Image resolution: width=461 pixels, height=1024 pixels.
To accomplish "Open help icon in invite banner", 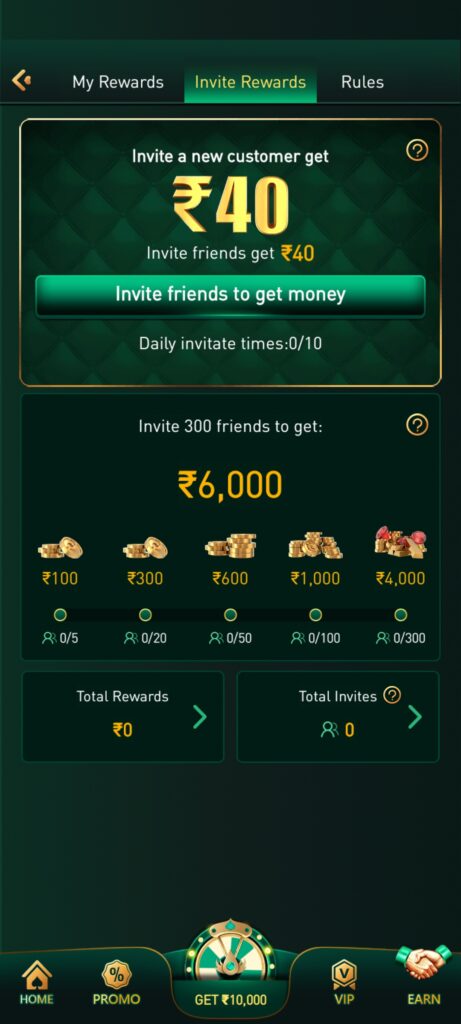I will pyautogui.click(x=417, y=151).
